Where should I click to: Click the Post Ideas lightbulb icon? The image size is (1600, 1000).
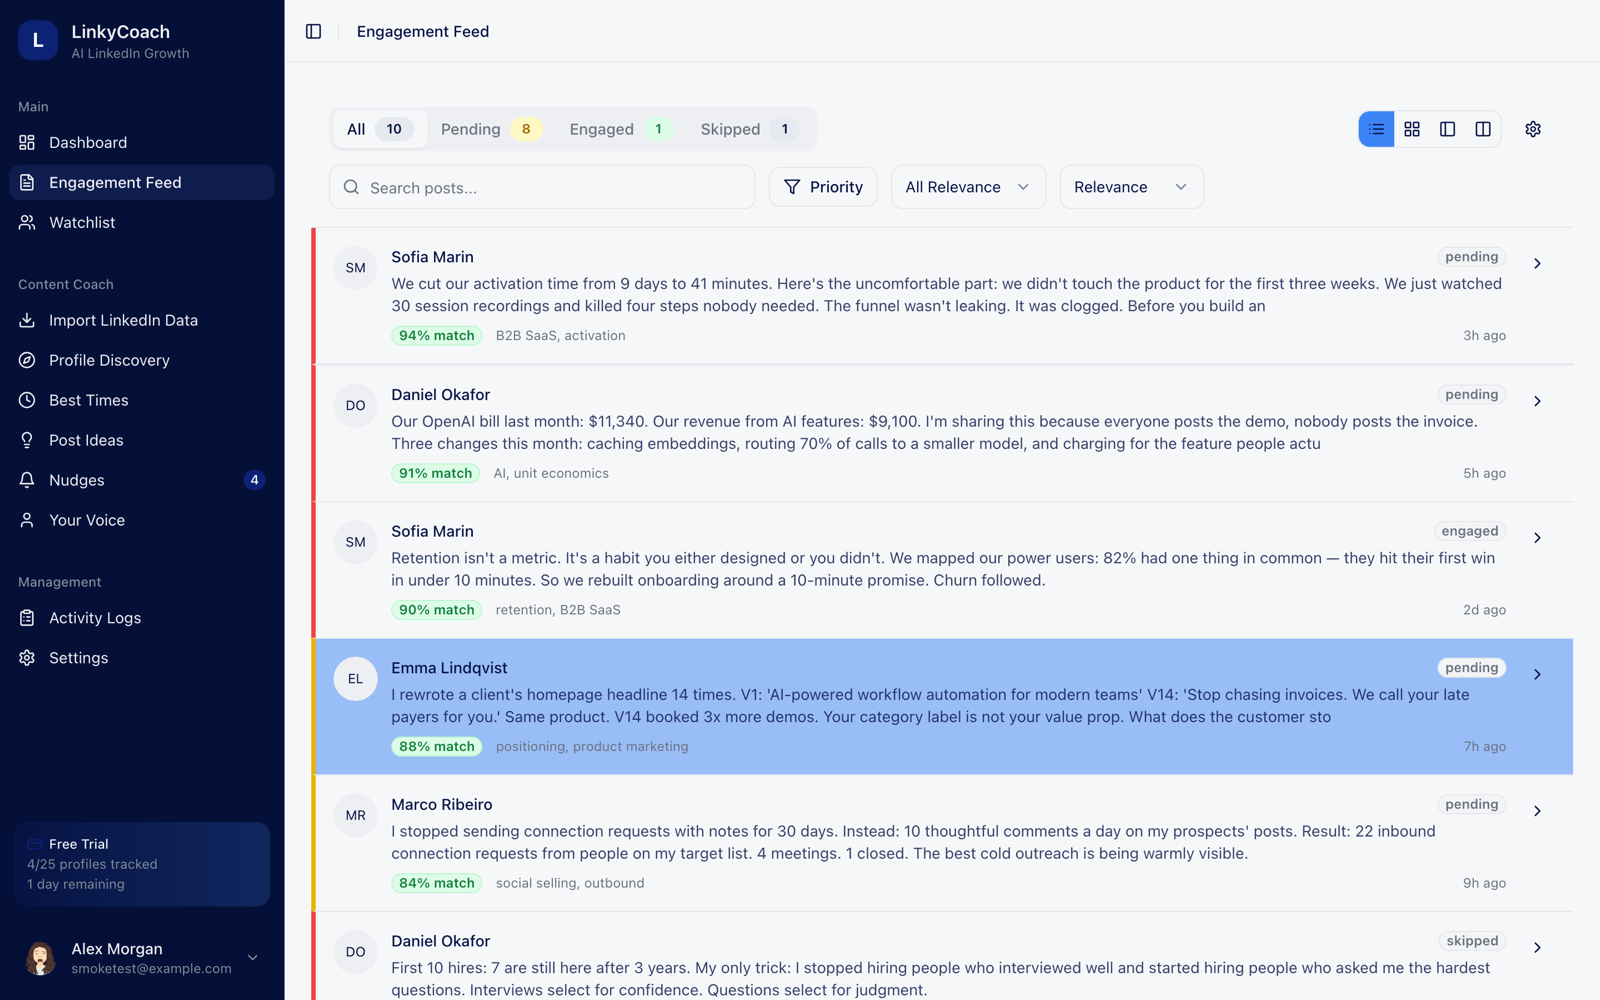[27, 440]
